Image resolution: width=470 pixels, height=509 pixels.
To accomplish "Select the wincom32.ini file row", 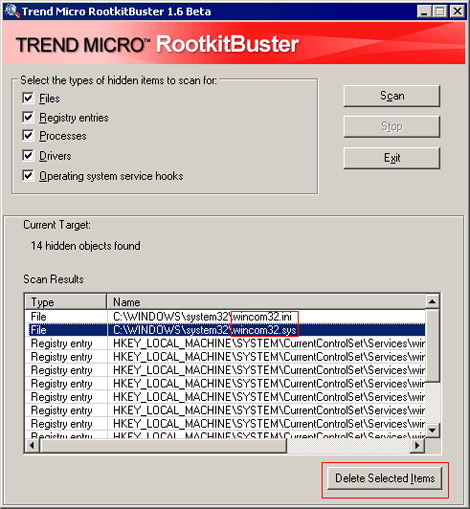I will click(225, 317).
